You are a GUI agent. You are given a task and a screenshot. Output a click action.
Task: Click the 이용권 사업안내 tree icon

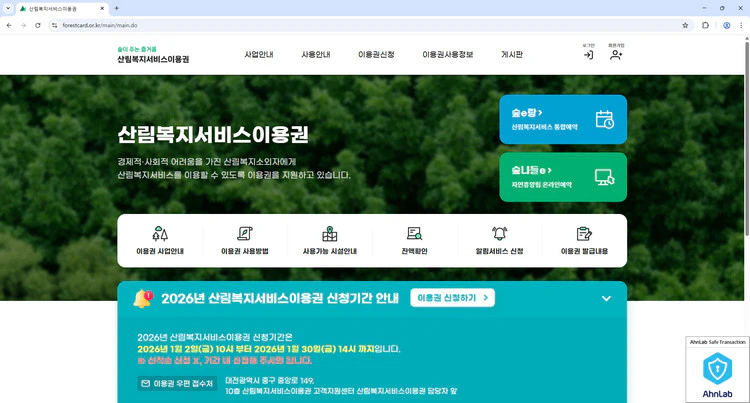click(x=159, y=234)
